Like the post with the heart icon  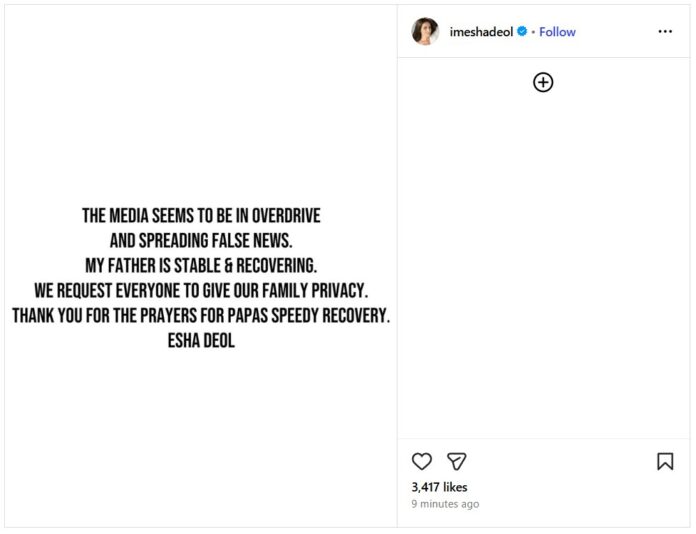click(x=422, y=461)
